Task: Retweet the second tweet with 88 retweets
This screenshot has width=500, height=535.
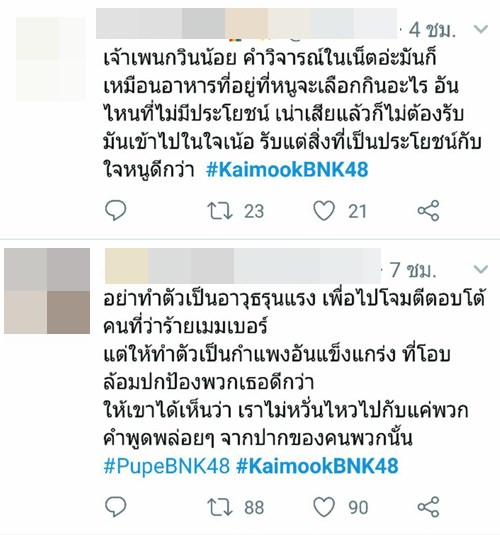Action: 220,507
